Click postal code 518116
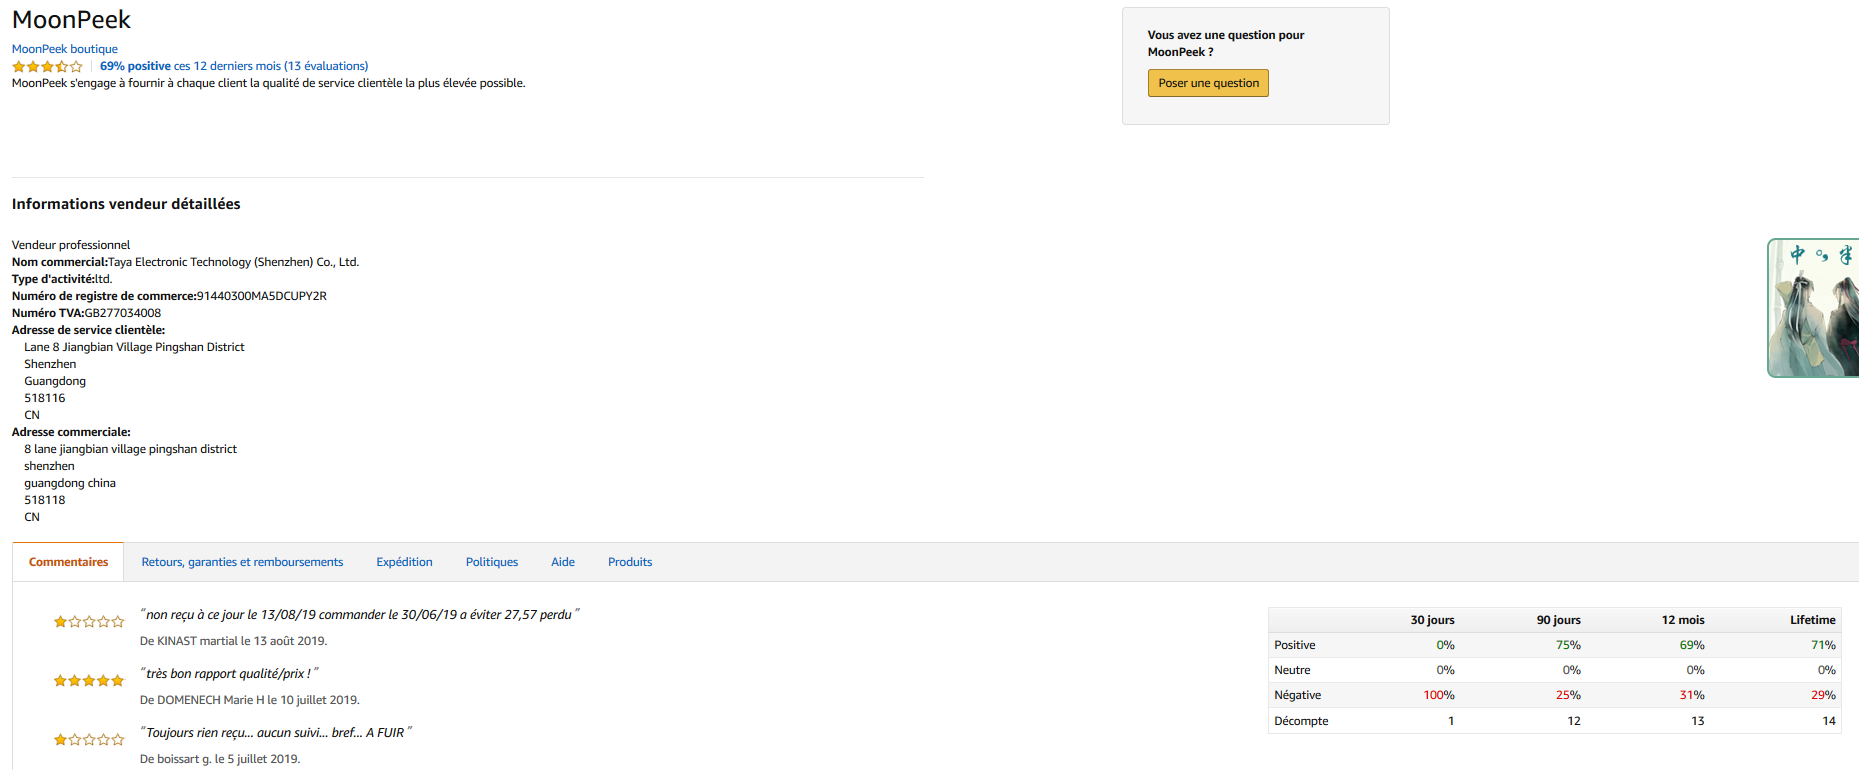This screenshot has height=770, width=1859. pos(45,398)
